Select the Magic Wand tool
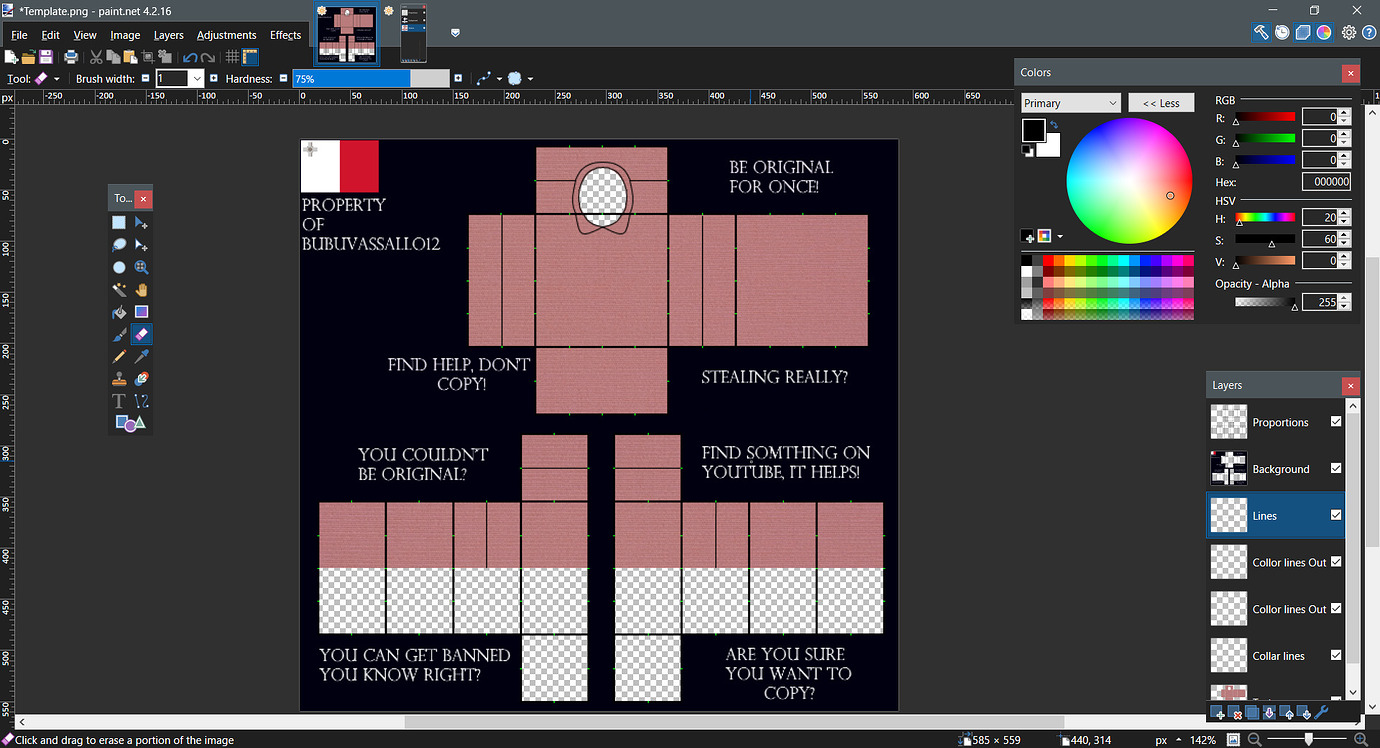 [119, 290]
